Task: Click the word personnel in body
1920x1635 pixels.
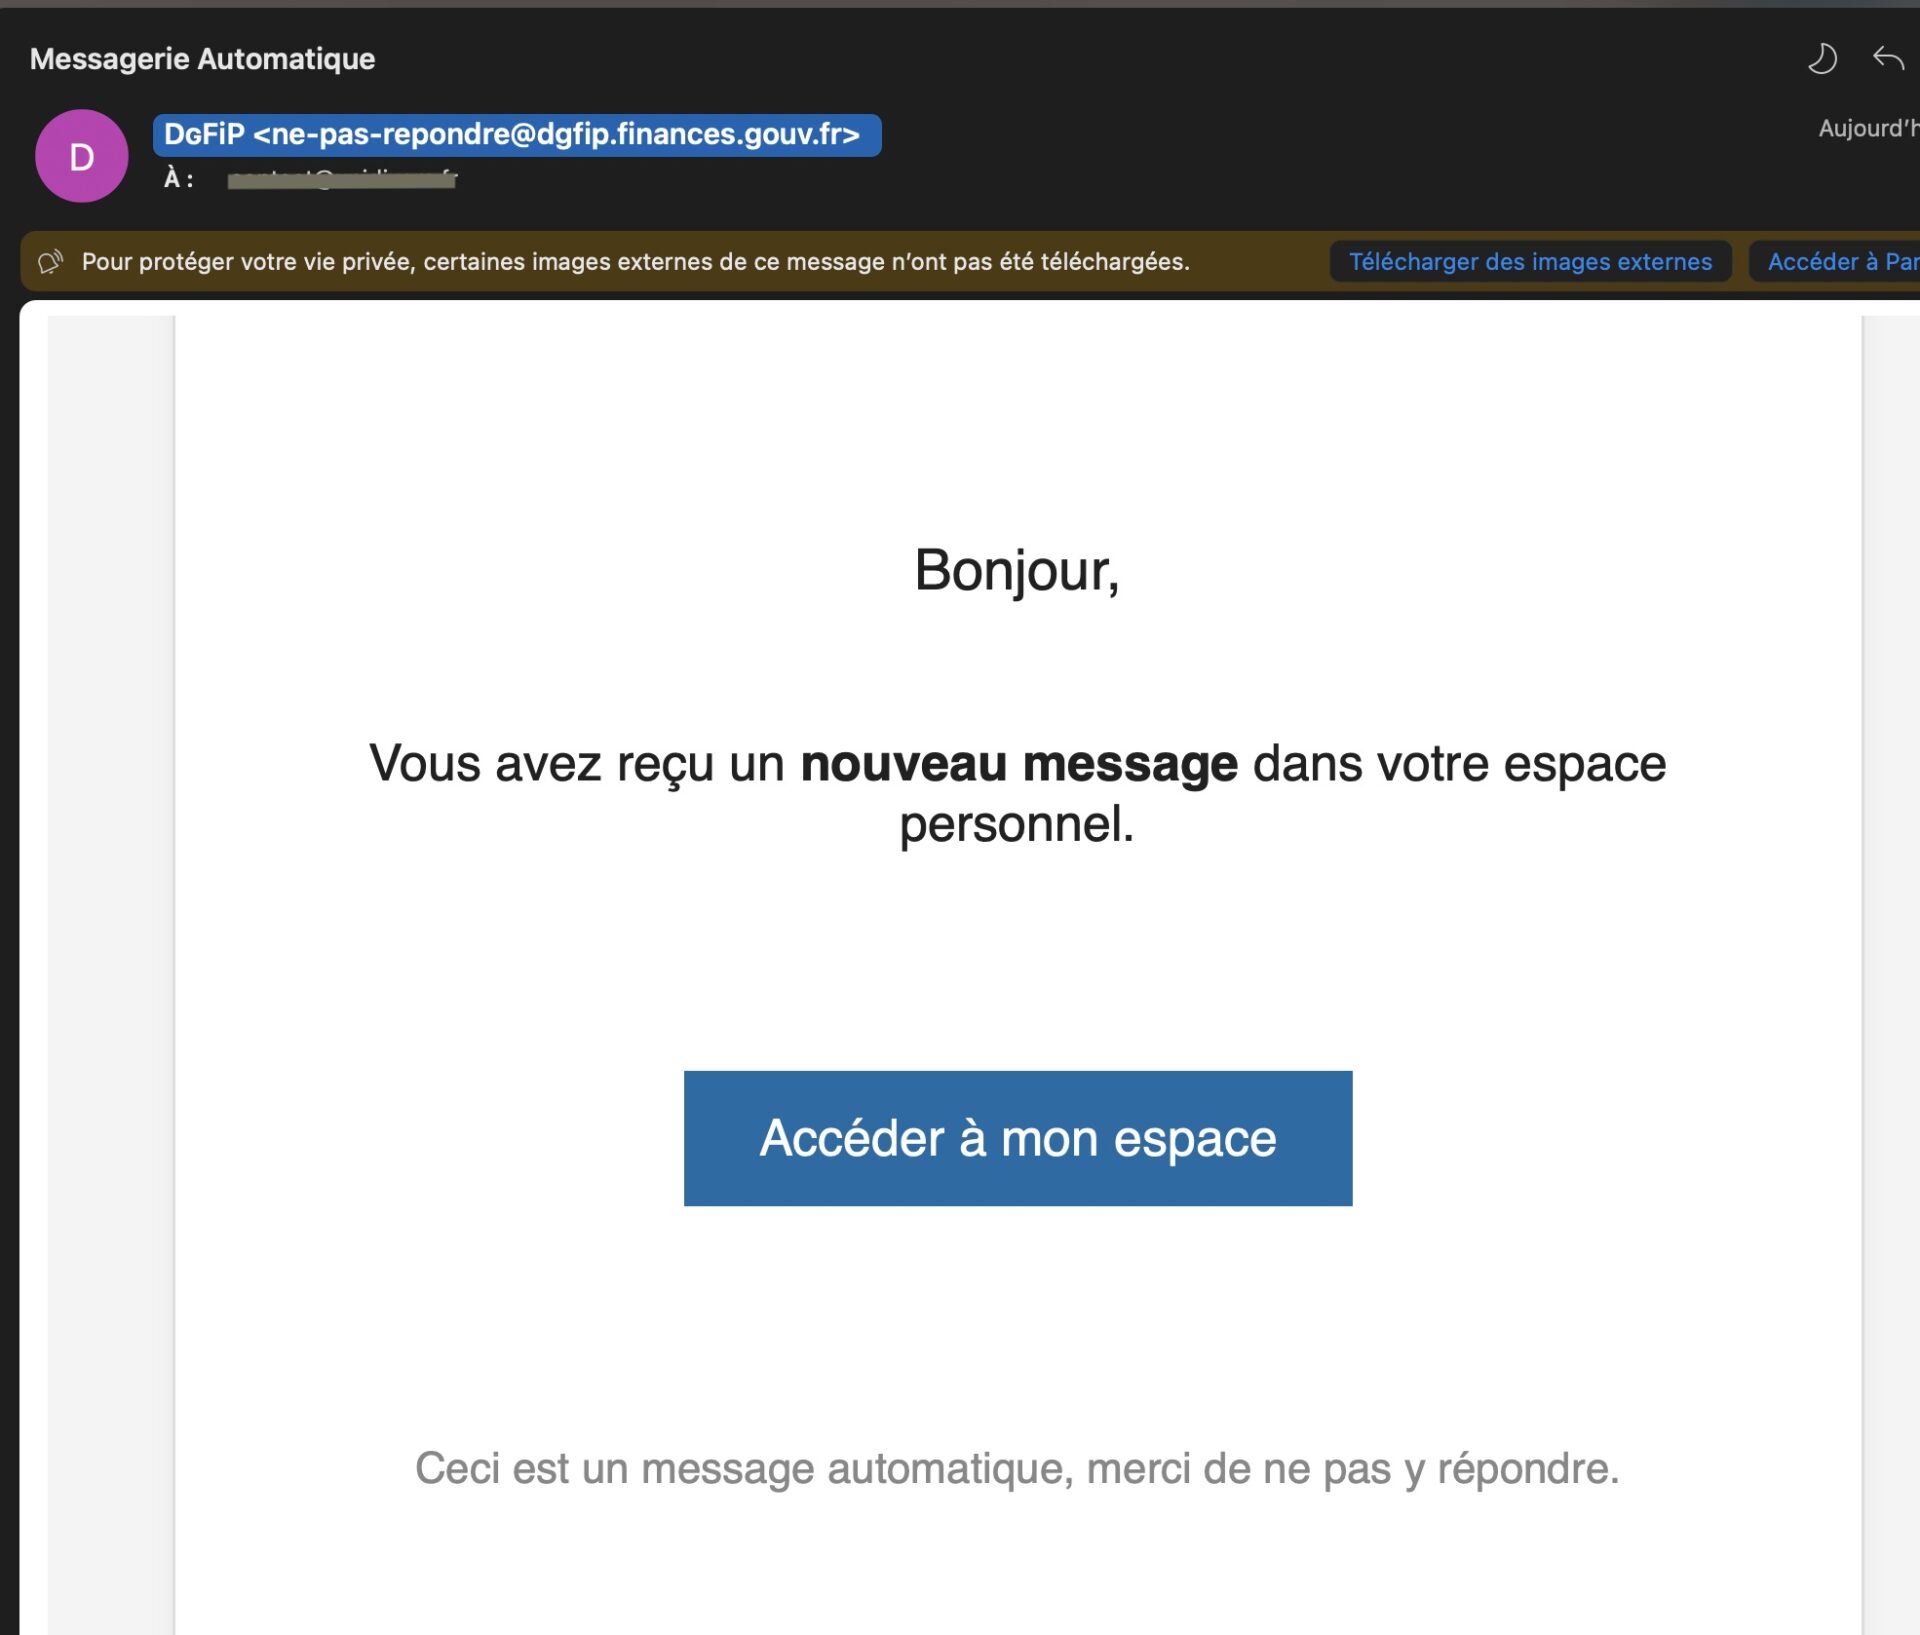Action: (x=1017, y=826)
